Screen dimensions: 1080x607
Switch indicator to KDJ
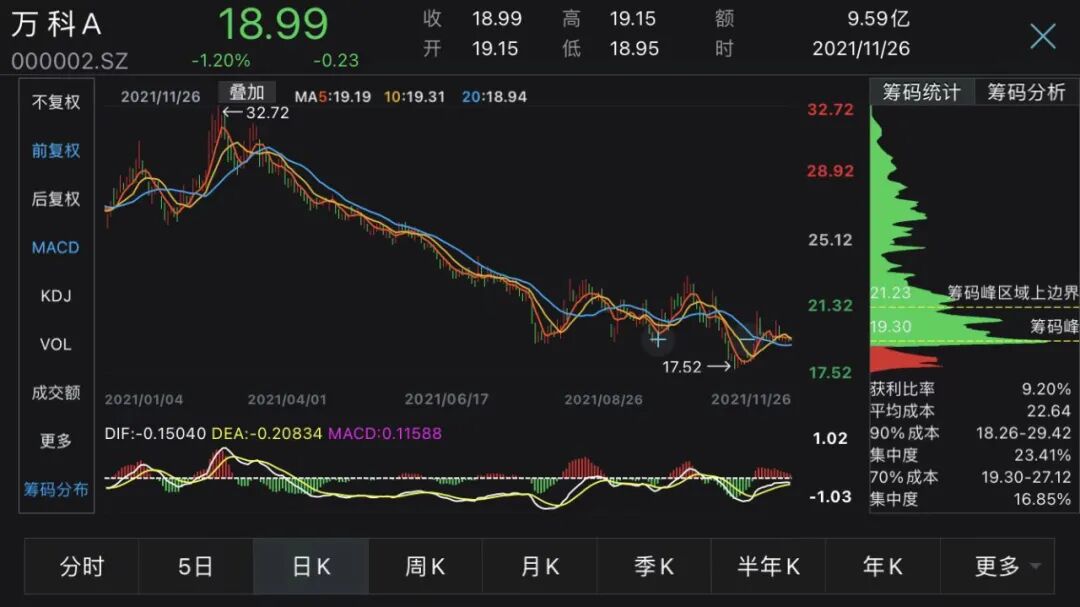pos(56,296)
